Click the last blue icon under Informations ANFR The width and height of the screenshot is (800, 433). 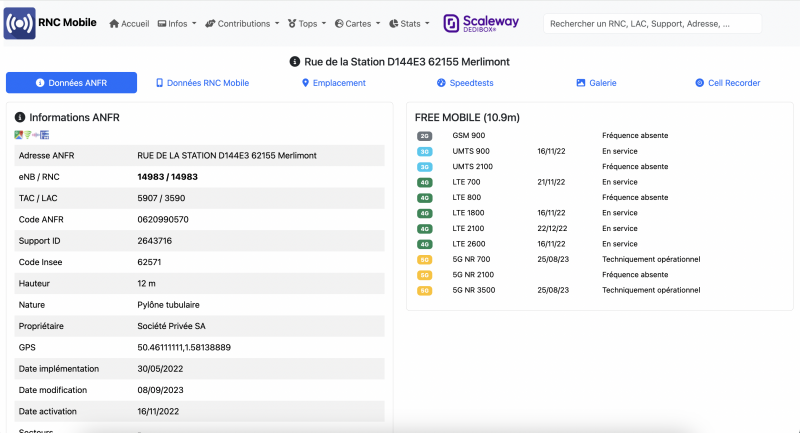tap(44, 135)
